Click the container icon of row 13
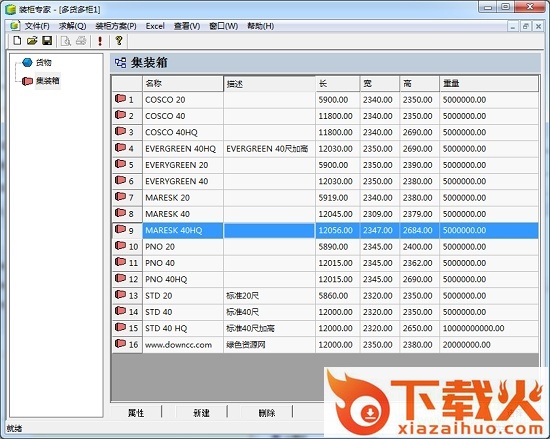 (120, 295)
